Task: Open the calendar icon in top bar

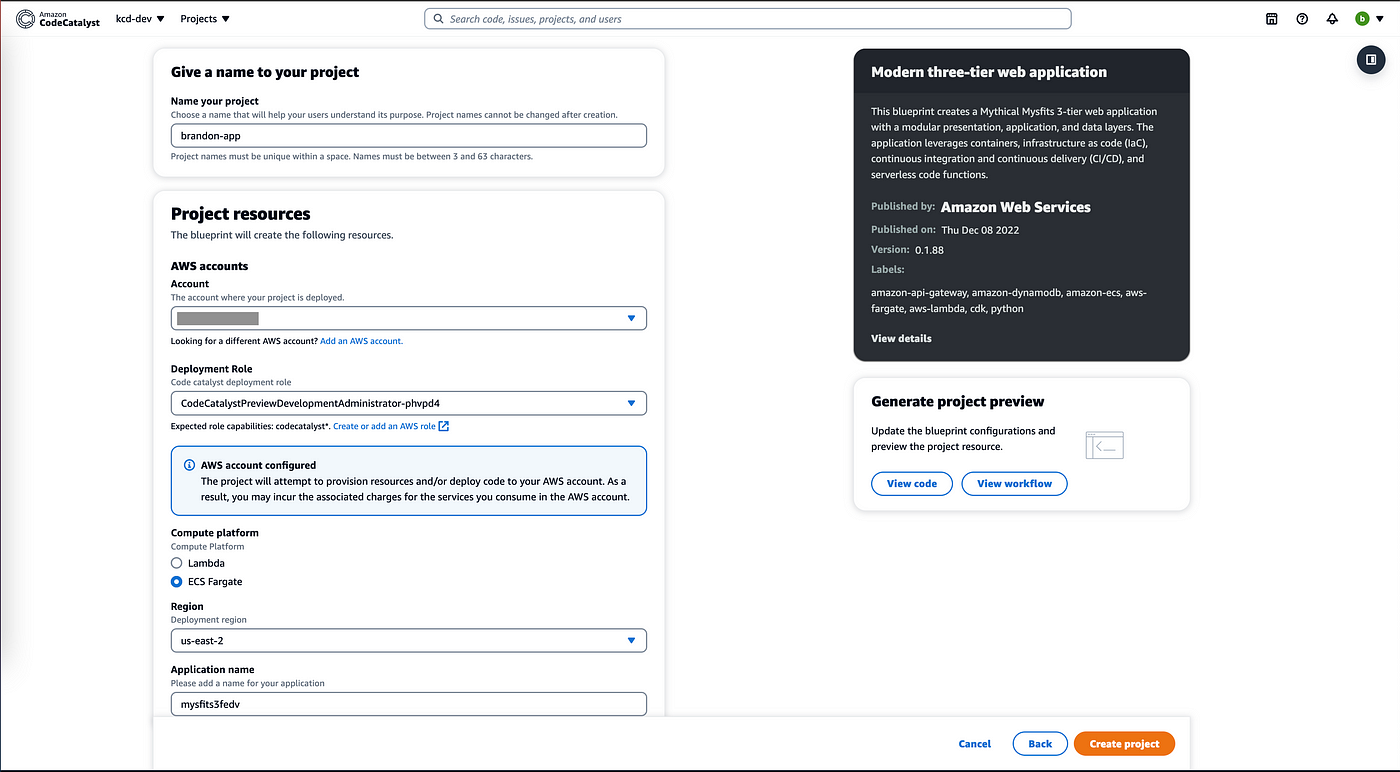Action: point(1272,19)
